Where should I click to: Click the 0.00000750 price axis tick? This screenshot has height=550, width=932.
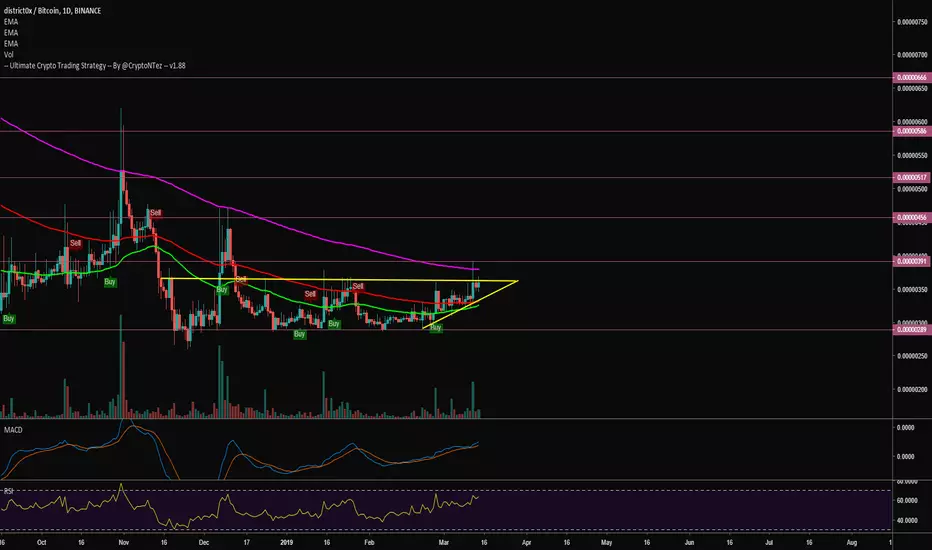912,22
